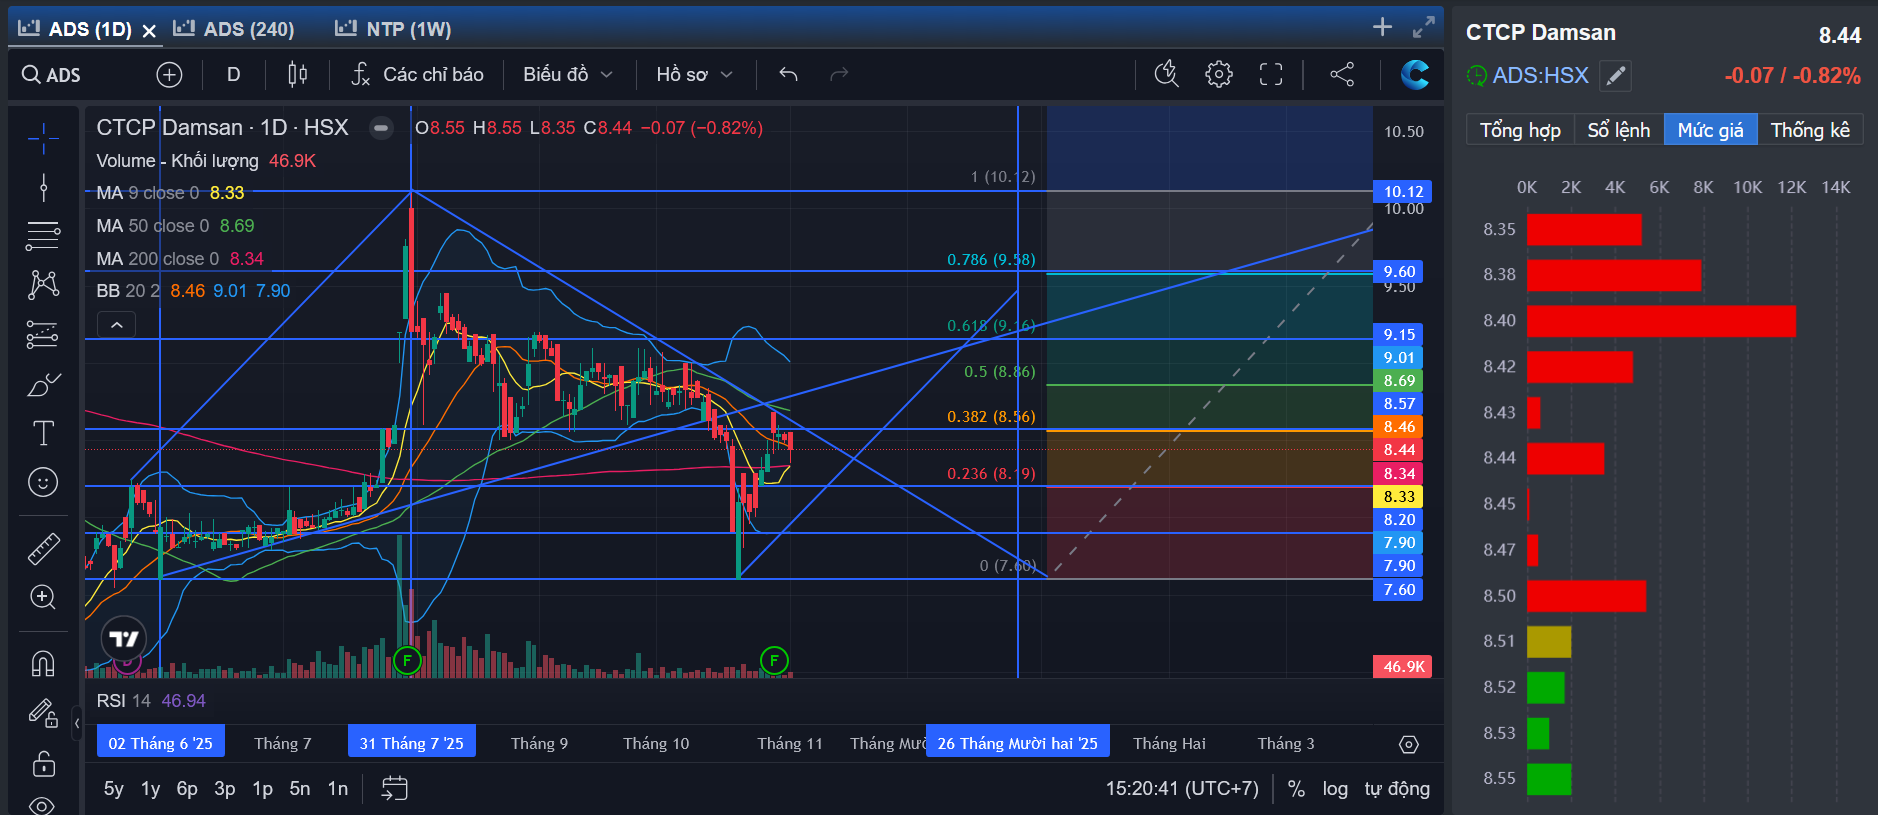Add a symbol to compare with plus icon

tap(169, 75)
